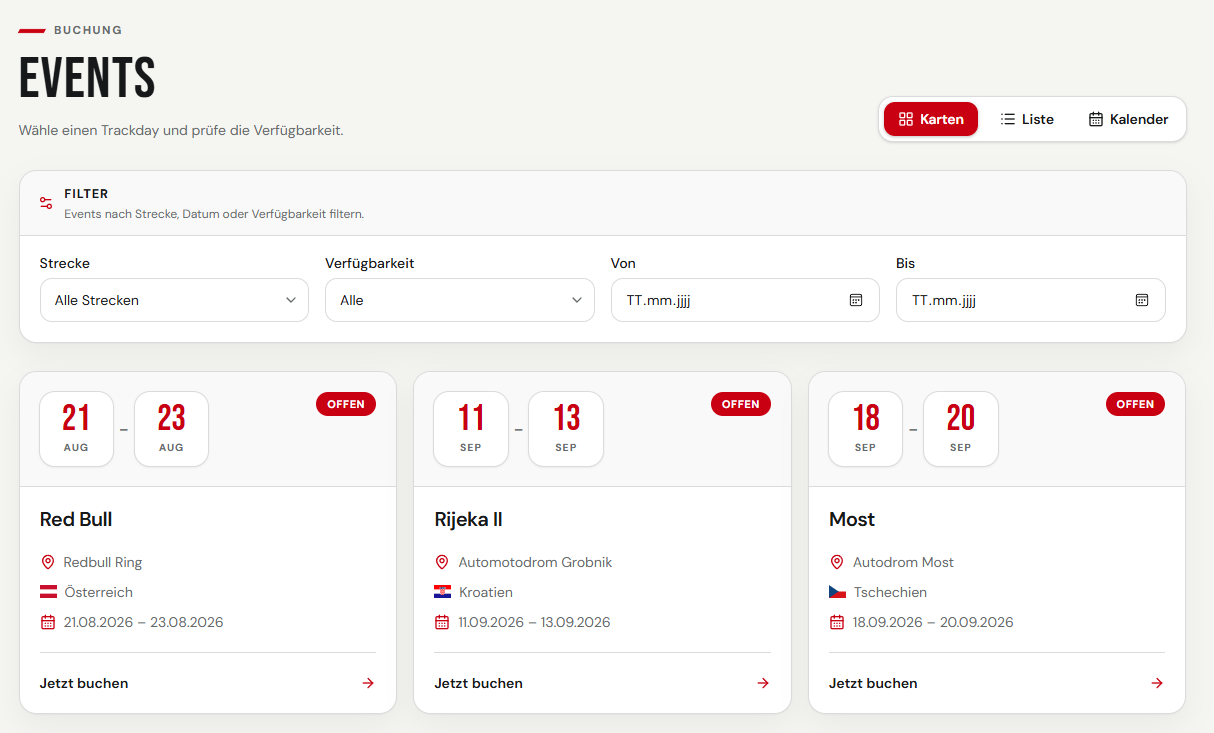
Task: Click the OFFEN badge on Most card
Action: click(x=1135, y=404)
